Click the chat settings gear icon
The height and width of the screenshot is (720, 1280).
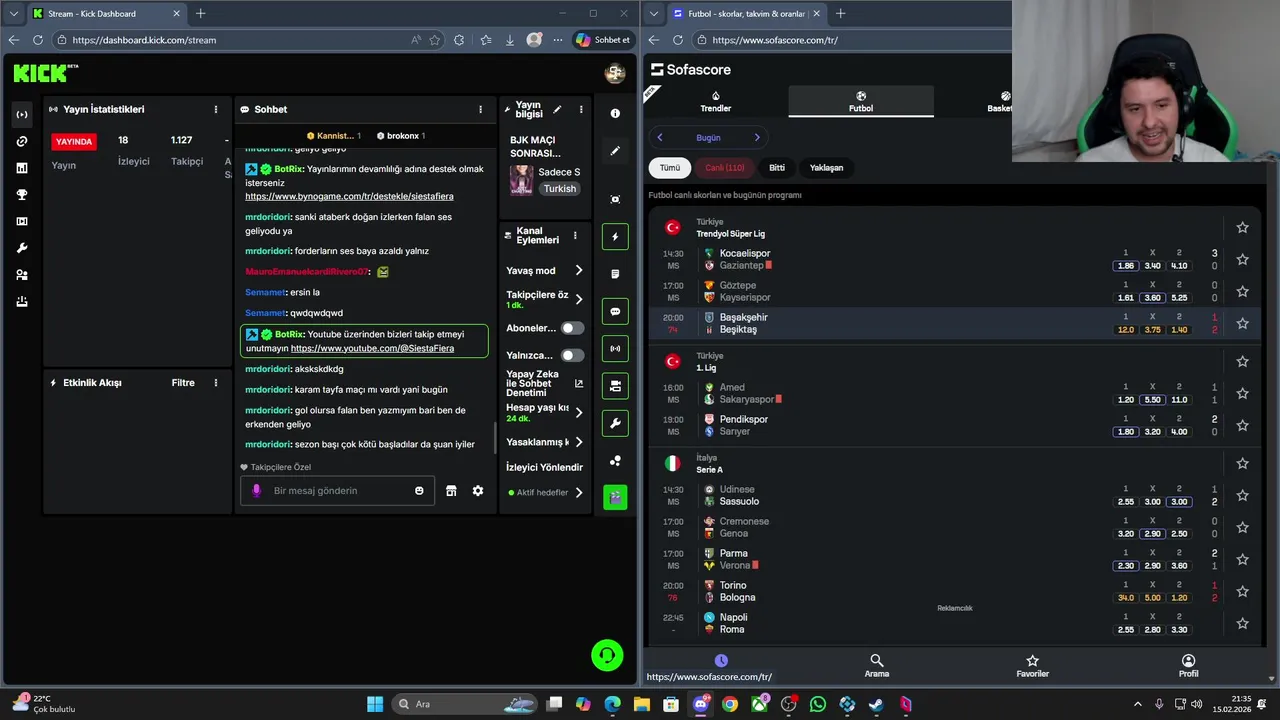click(478, 491)
